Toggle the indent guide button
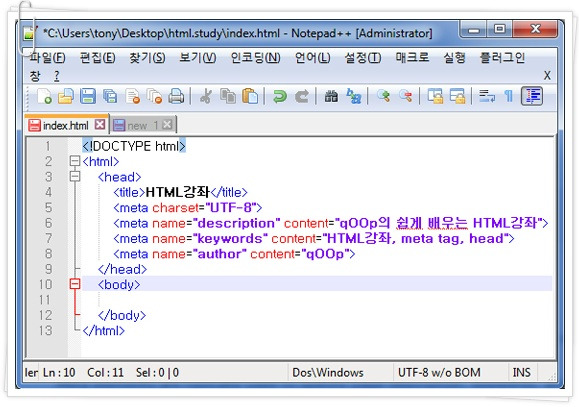Image resolution: width=579 pixels, height=407 pixels. click(532, 96)
